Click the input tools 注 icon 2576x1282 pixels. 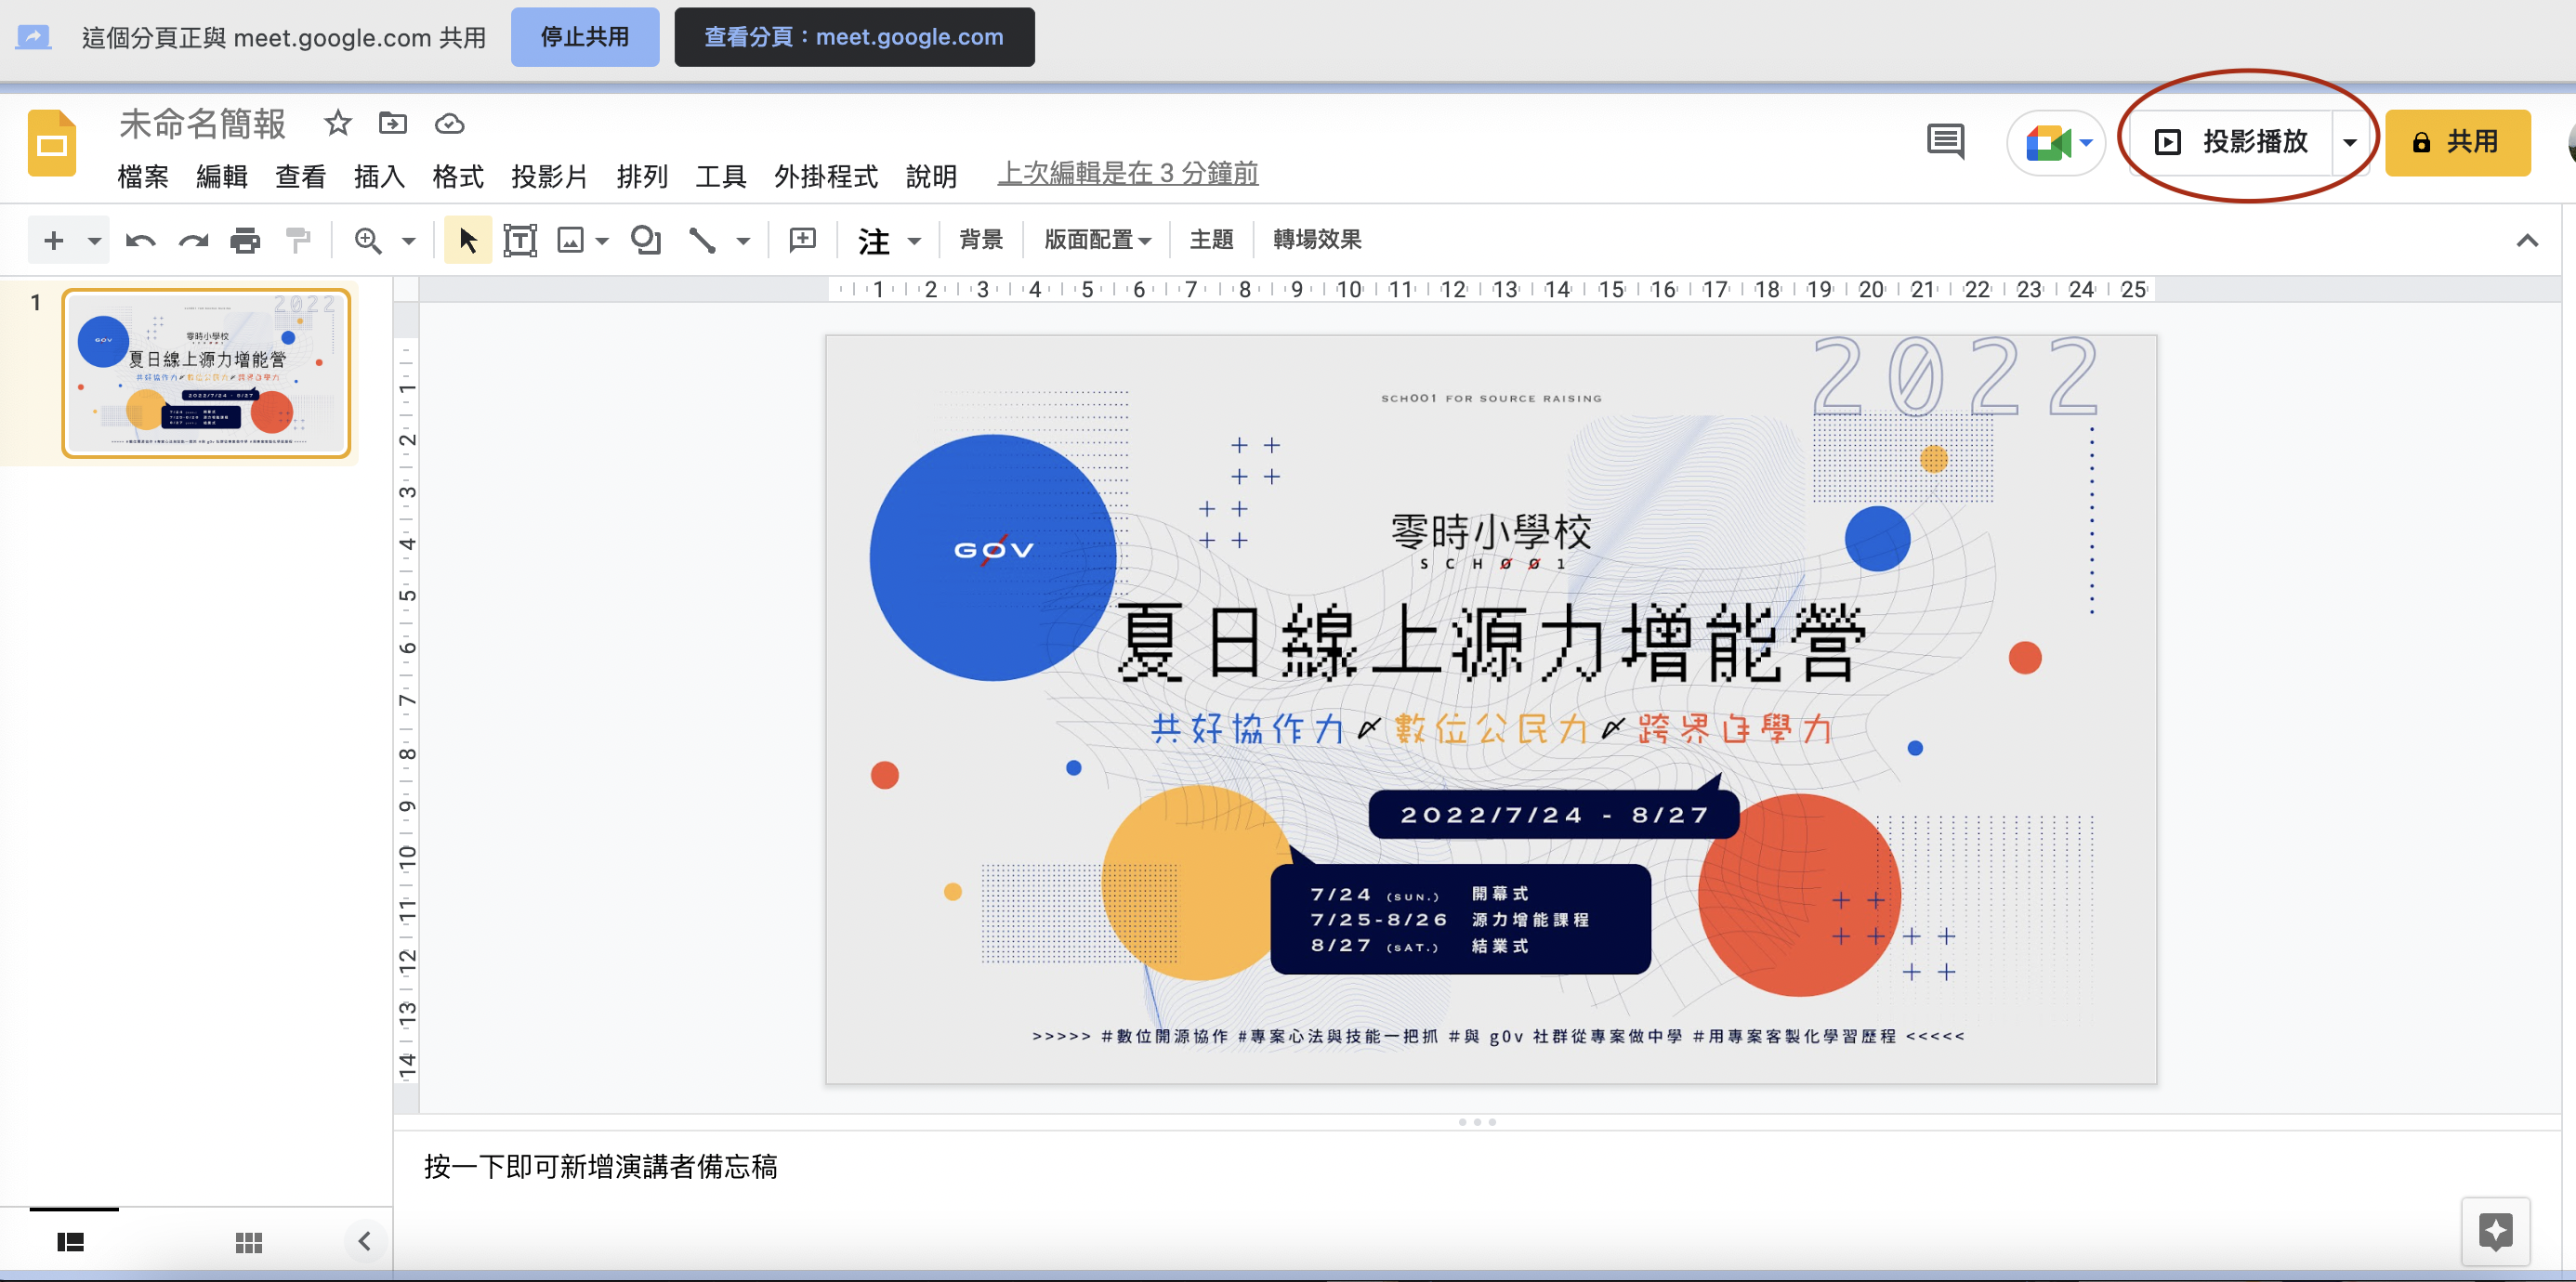click(x=874, y=240)
